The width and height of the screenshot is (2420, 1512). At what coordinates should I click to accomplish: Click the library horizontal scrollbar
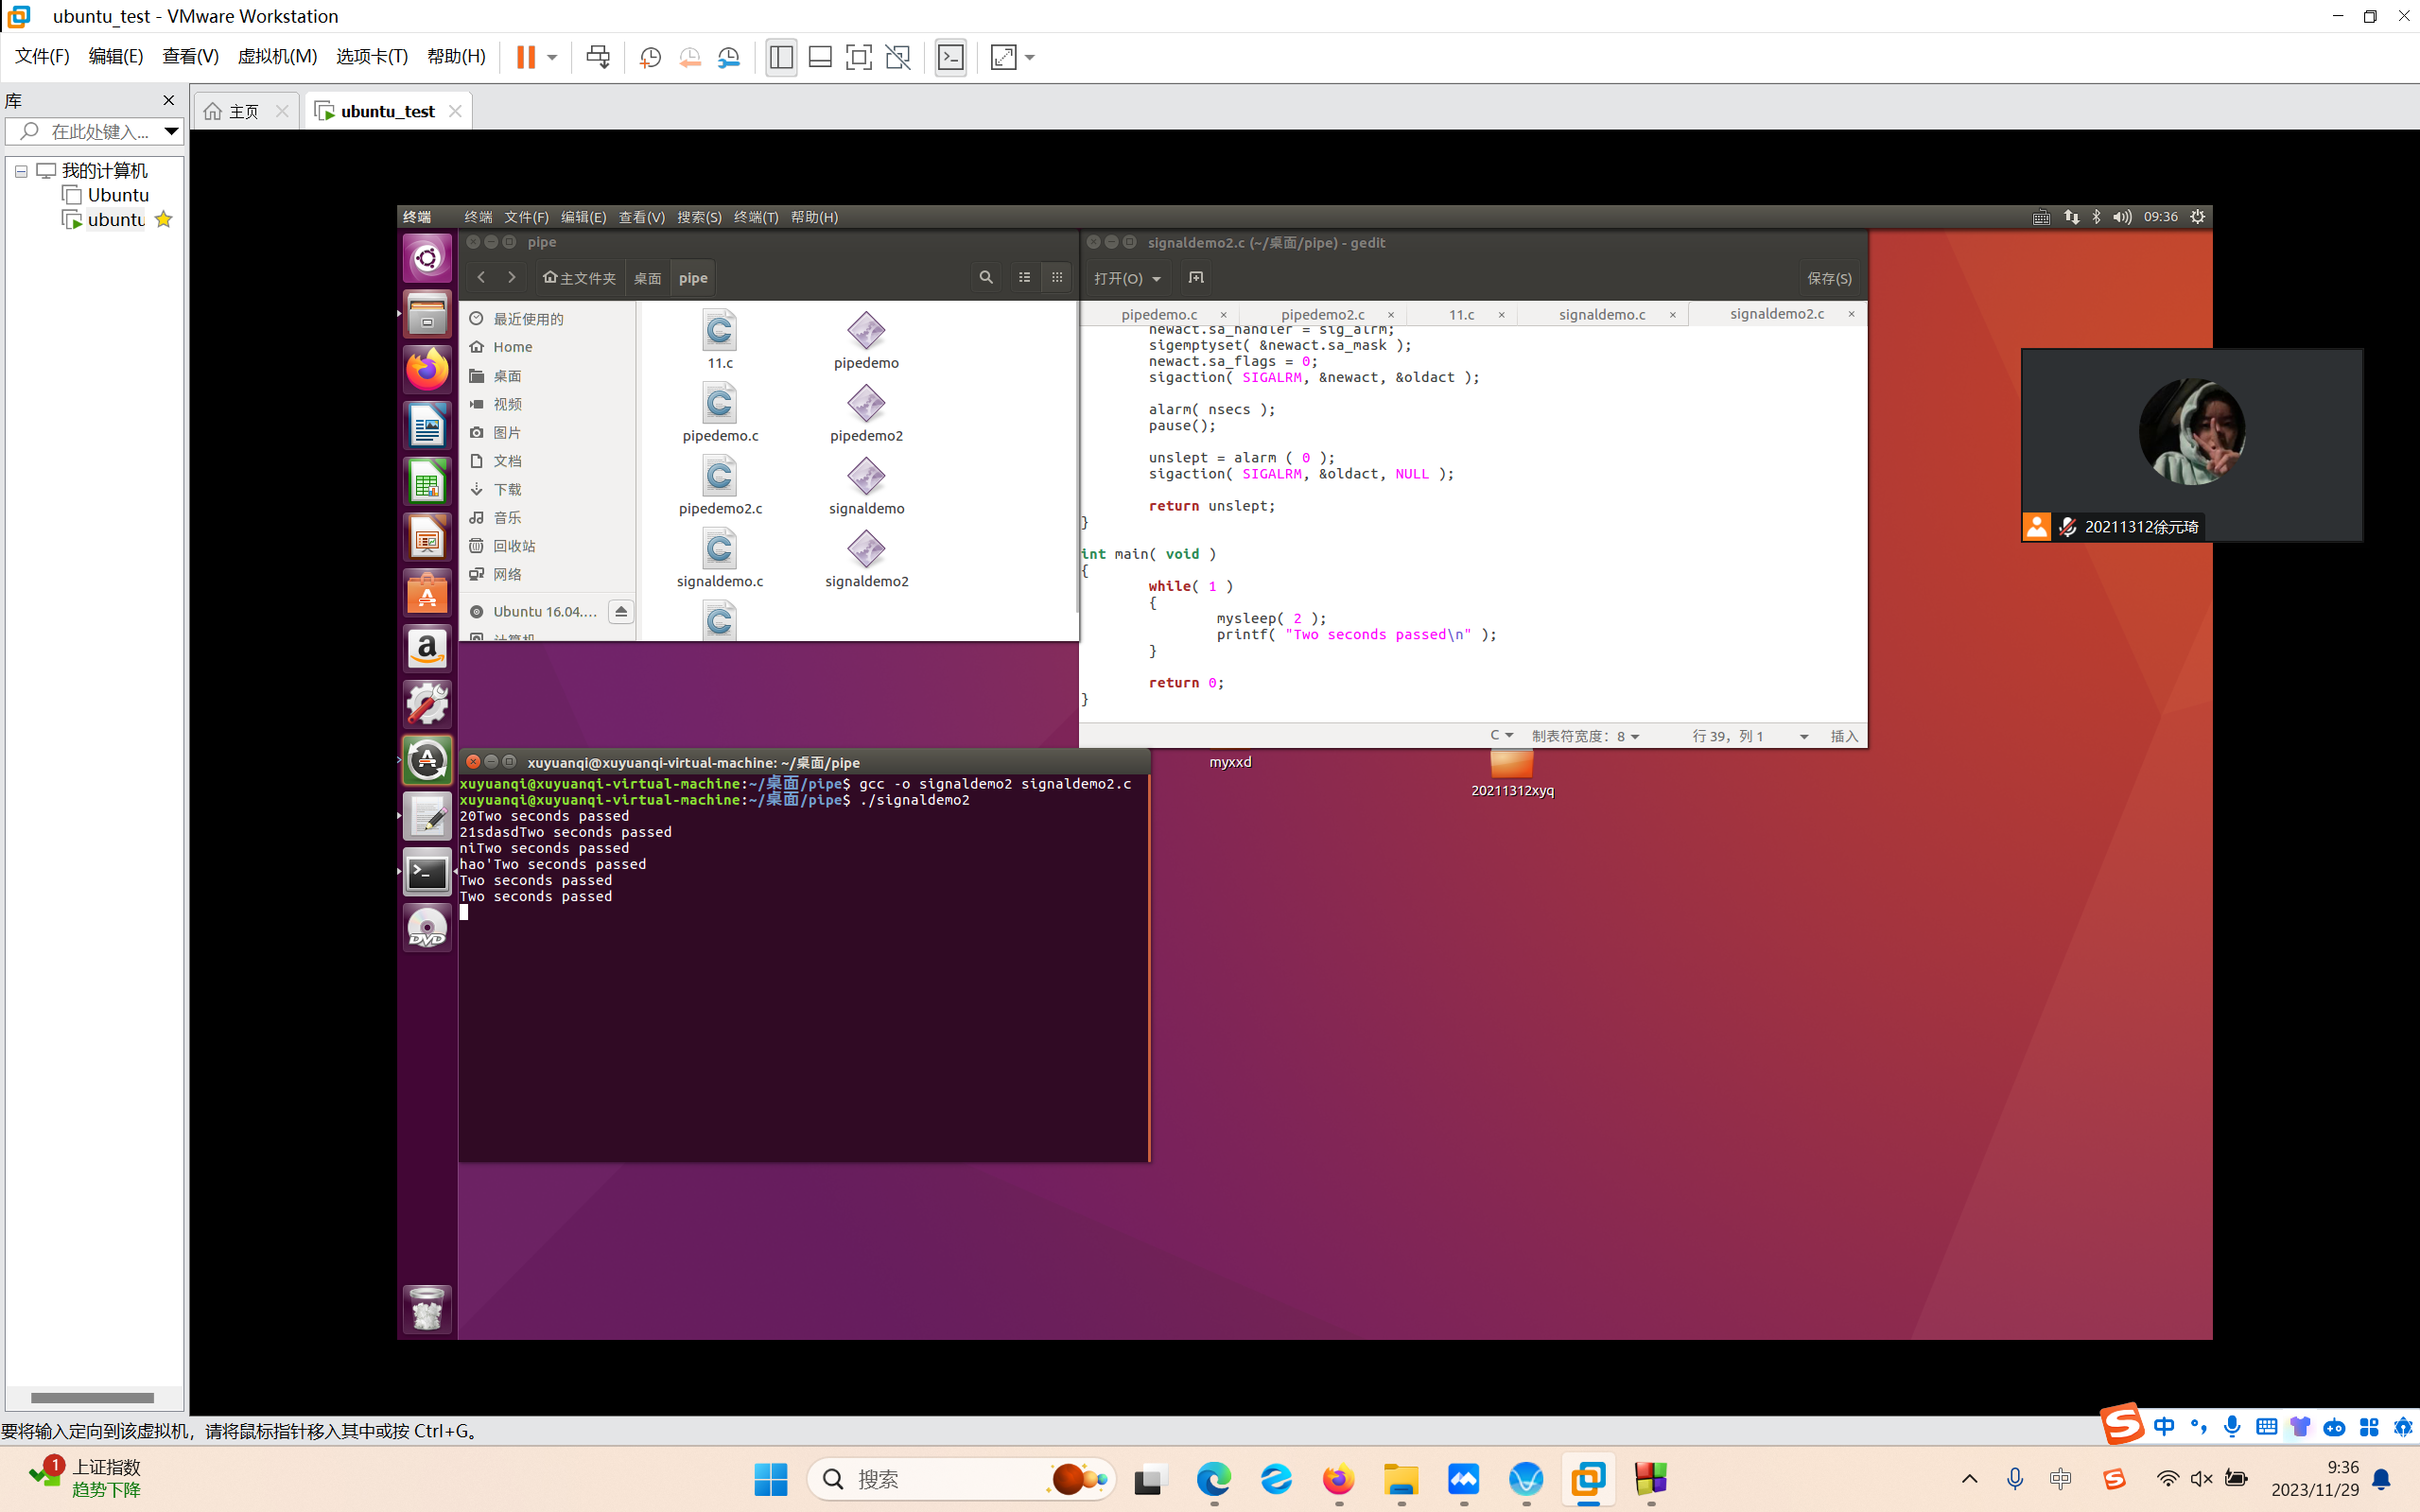click(92, 1397)
